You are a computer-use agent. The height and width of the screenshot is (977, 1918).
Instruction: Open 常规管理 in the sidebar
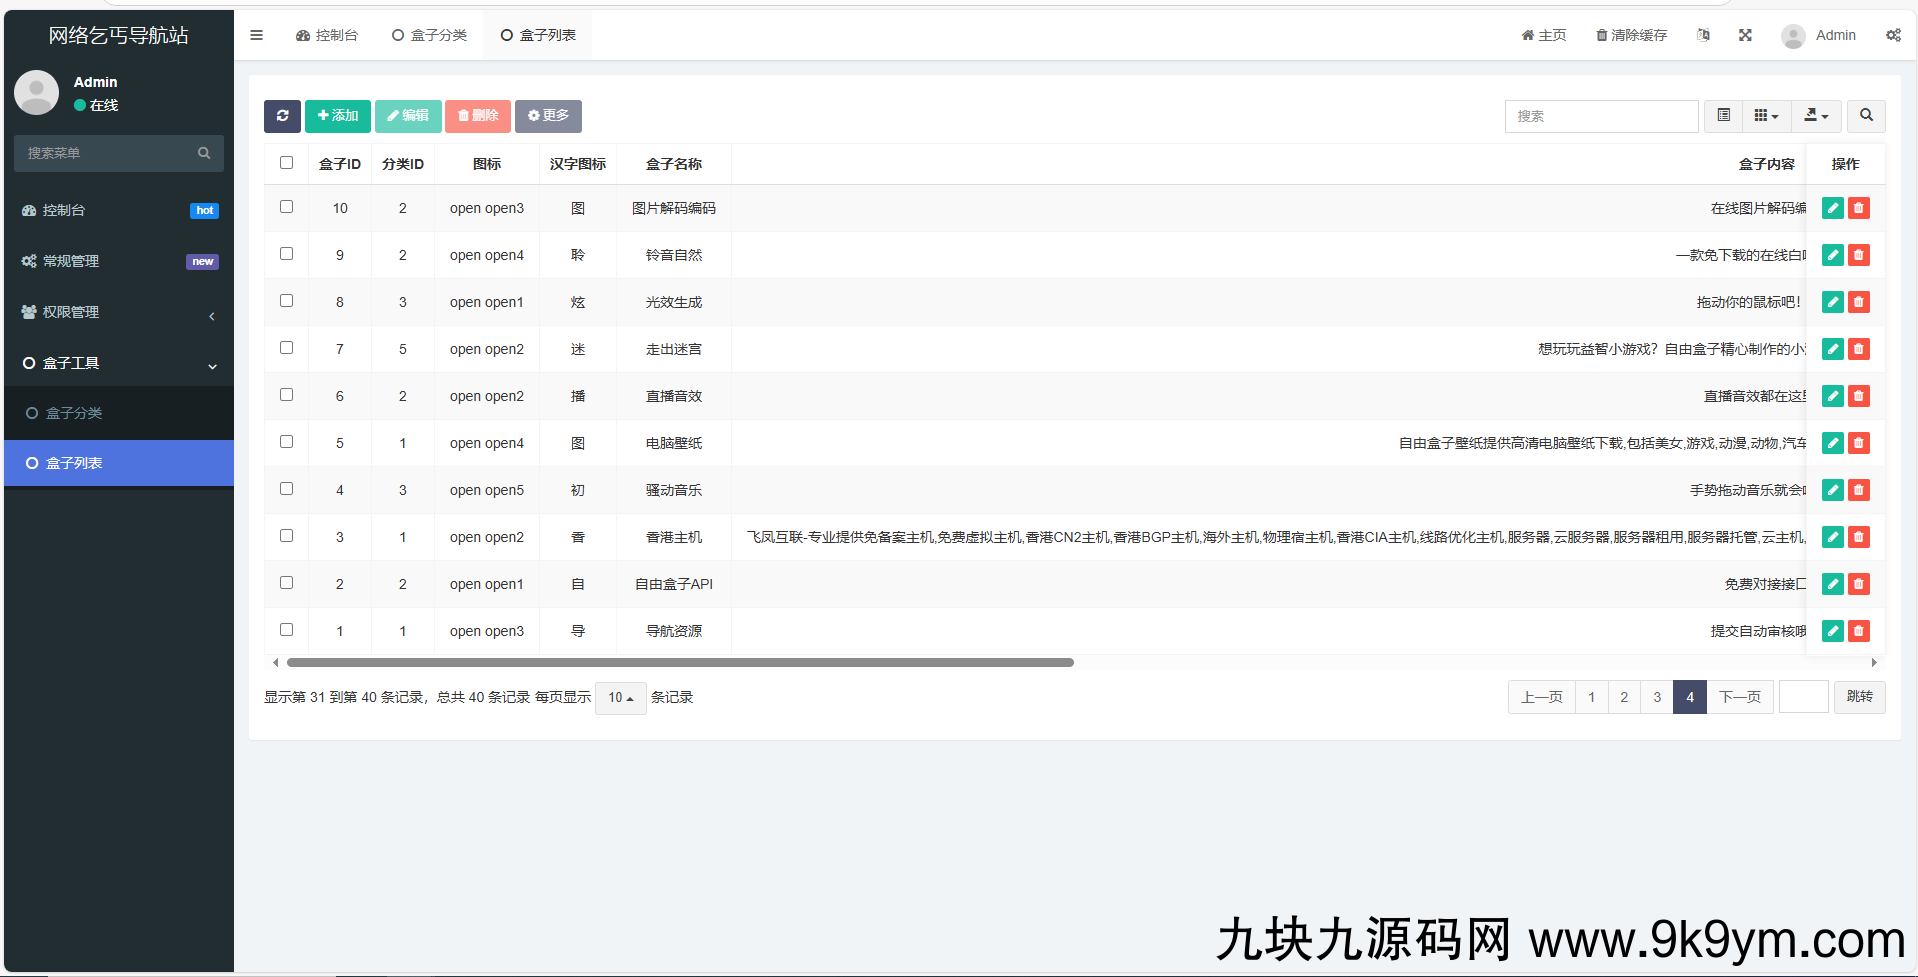119,261
